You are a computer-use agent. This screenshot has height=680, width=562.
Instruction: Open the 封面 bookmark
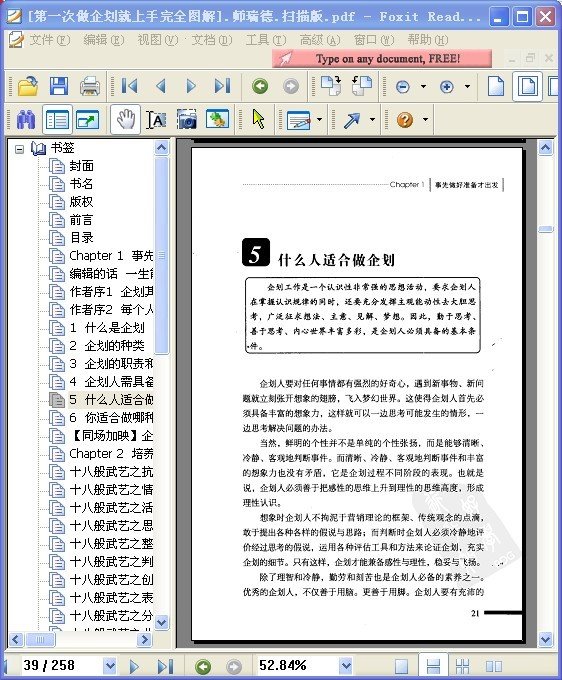click(82, 166)
